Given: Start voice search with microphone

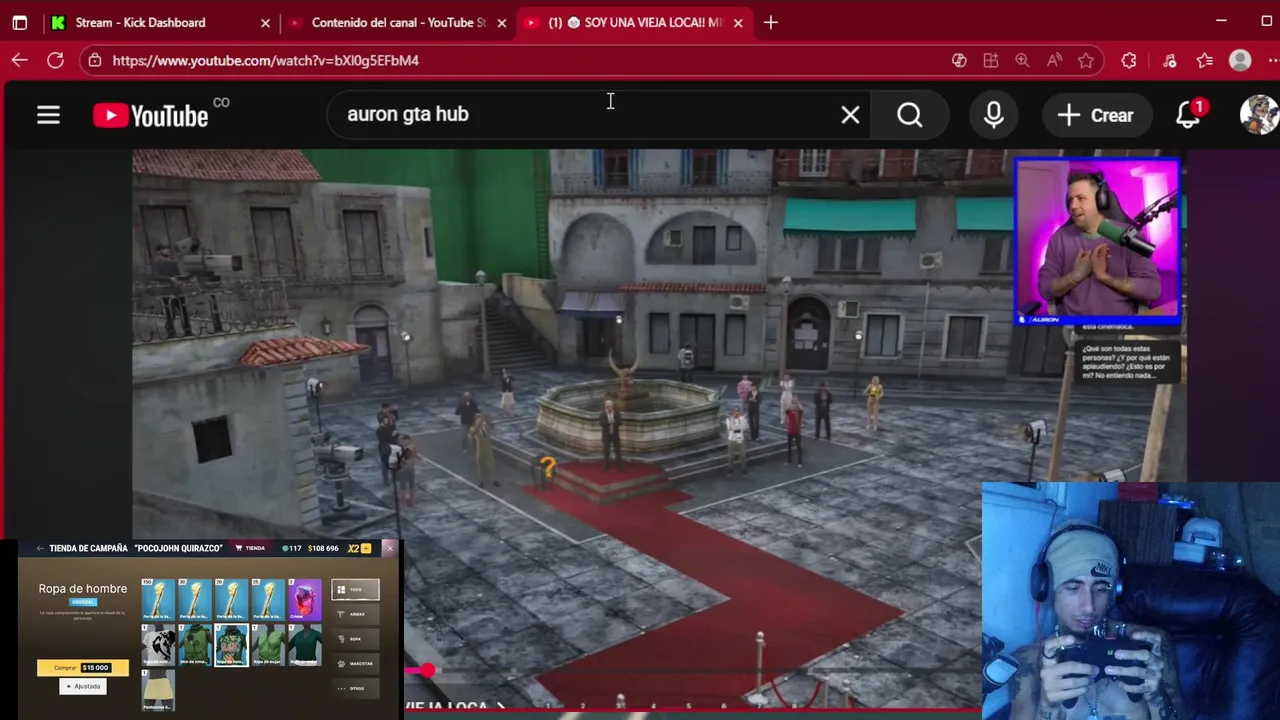Looking at the screenshot, I should click(x=993, y=115).
